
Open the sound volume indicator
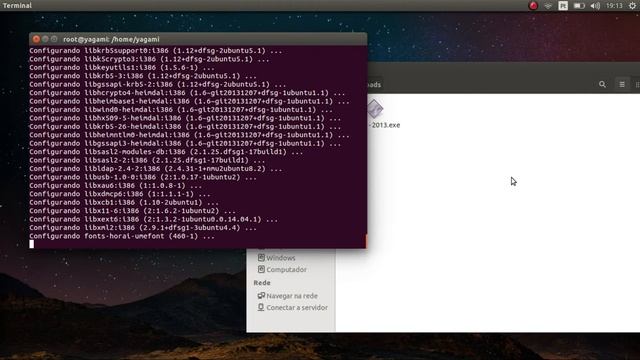coord(595,6)
